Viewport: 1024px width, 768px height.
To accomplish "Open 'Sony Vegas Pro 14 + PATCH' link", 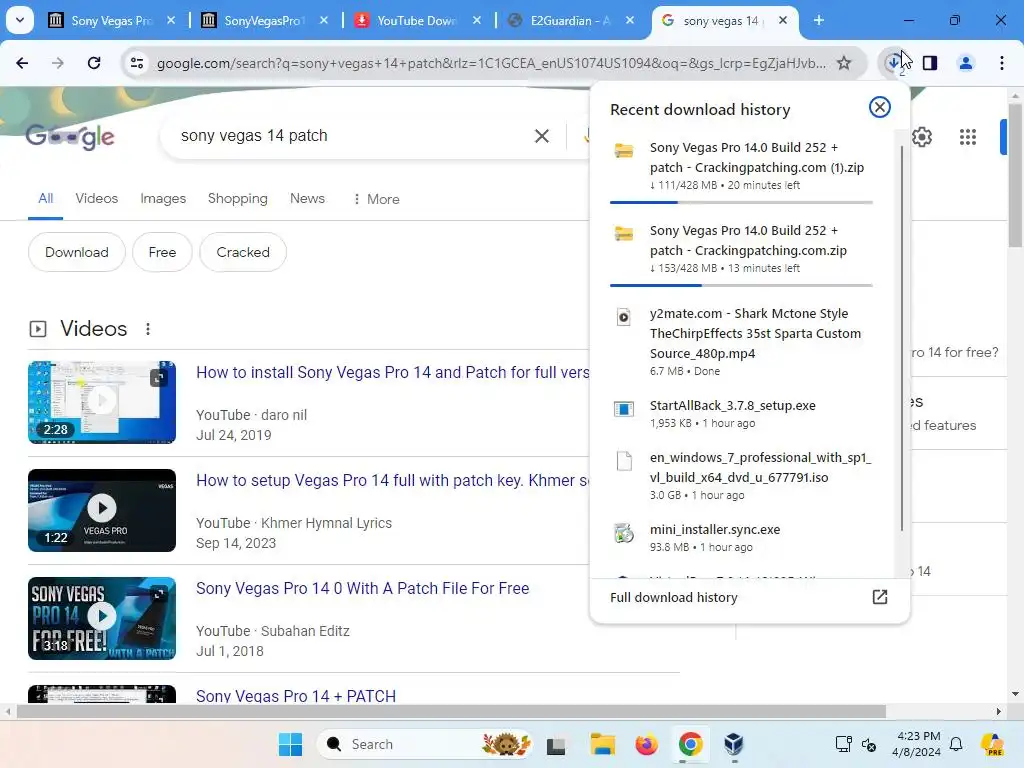I will 296,696.
